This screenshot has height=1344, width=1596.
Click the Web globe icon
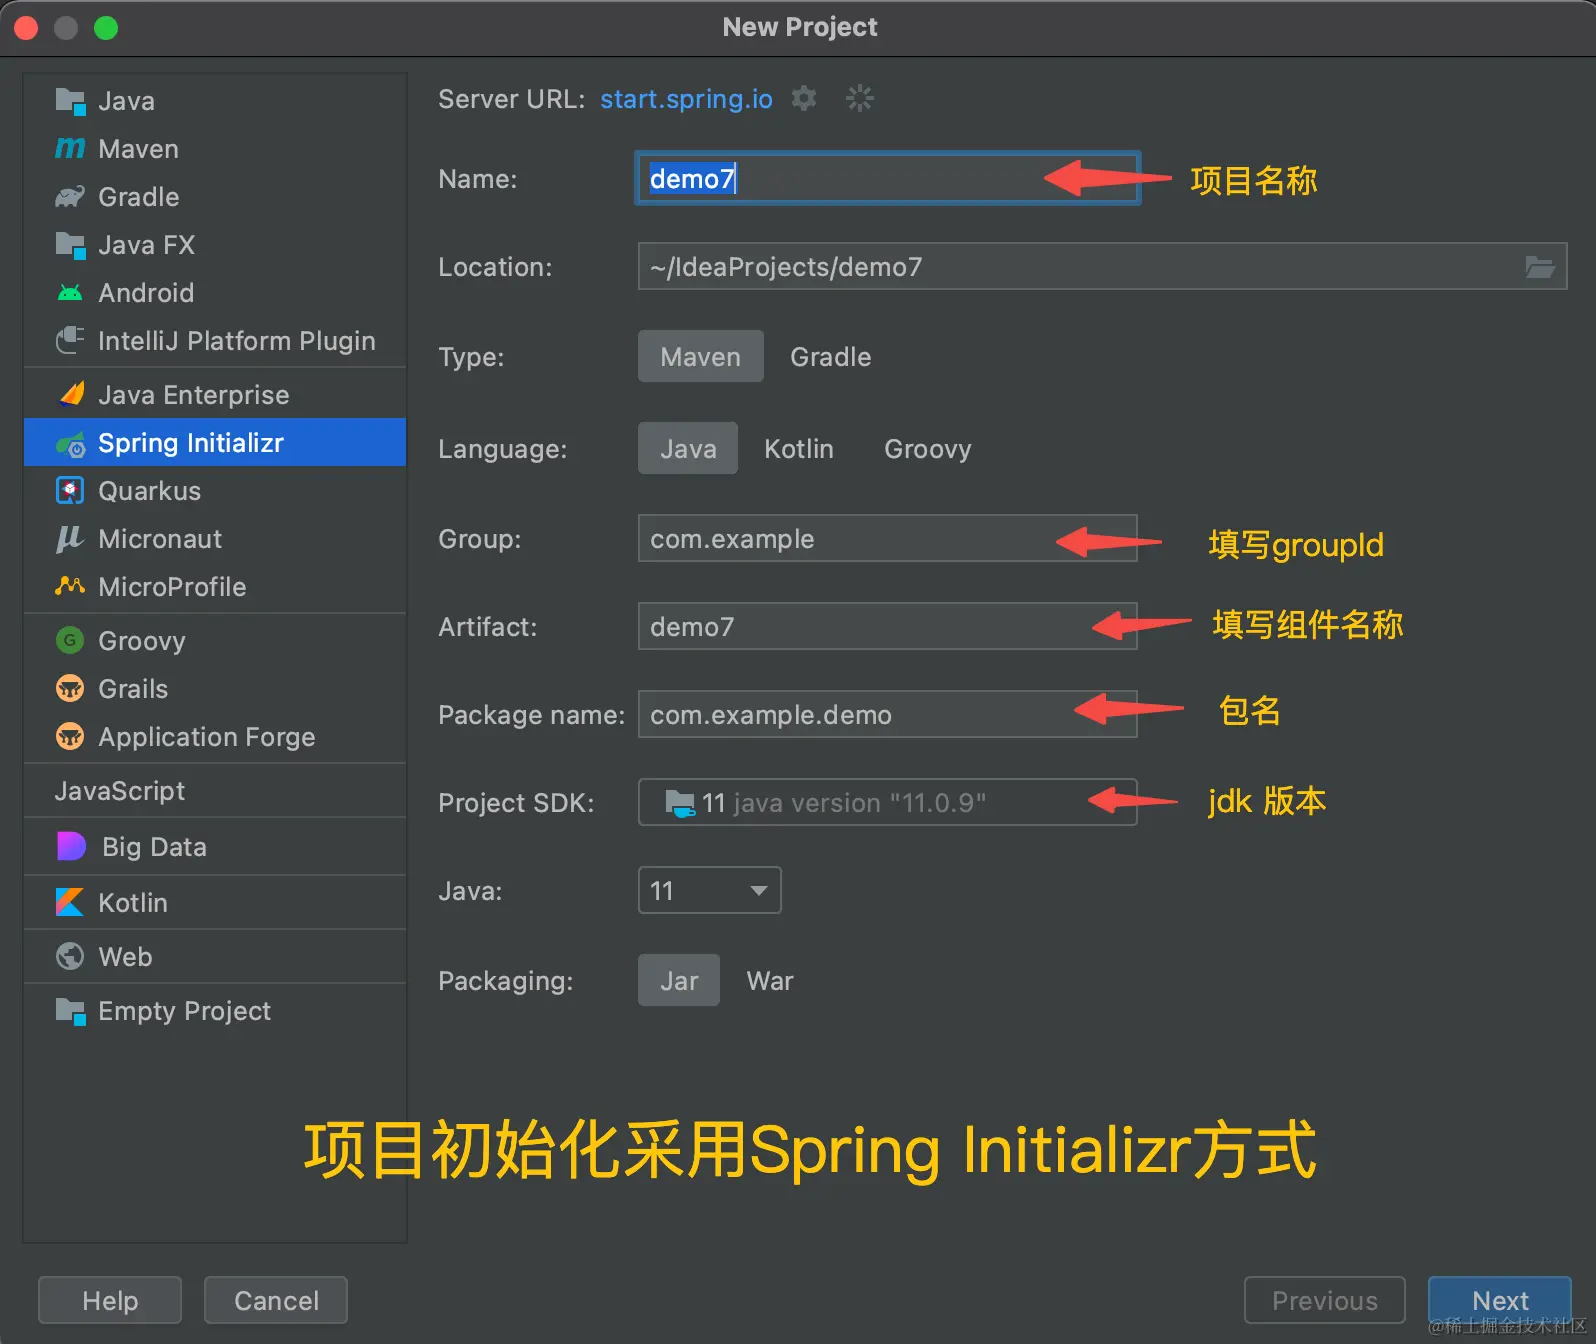click(x=70, y=957)
